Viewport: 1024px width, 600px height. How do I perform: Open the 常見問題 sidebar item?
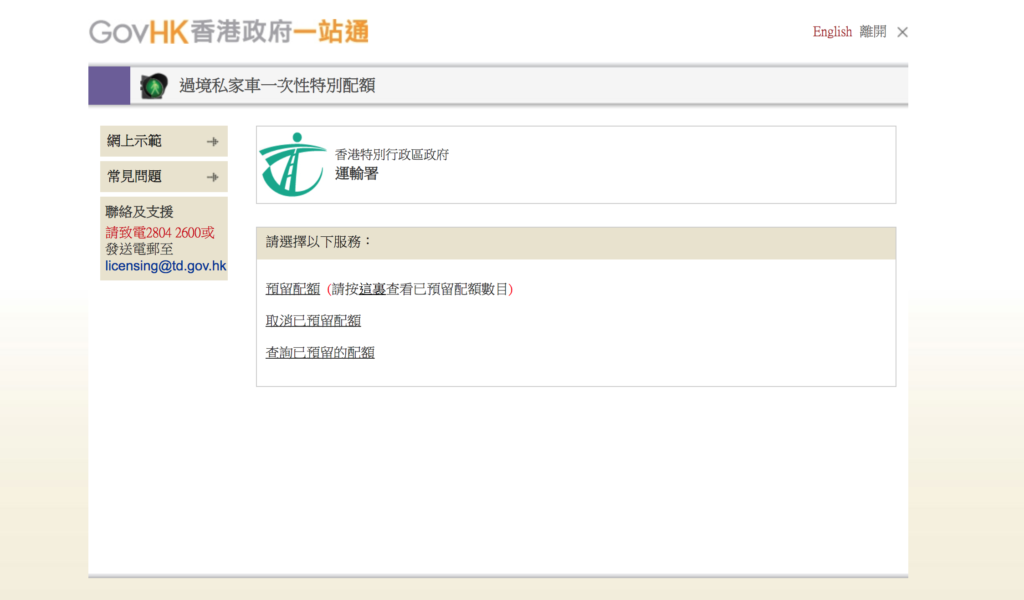[135, 177]
